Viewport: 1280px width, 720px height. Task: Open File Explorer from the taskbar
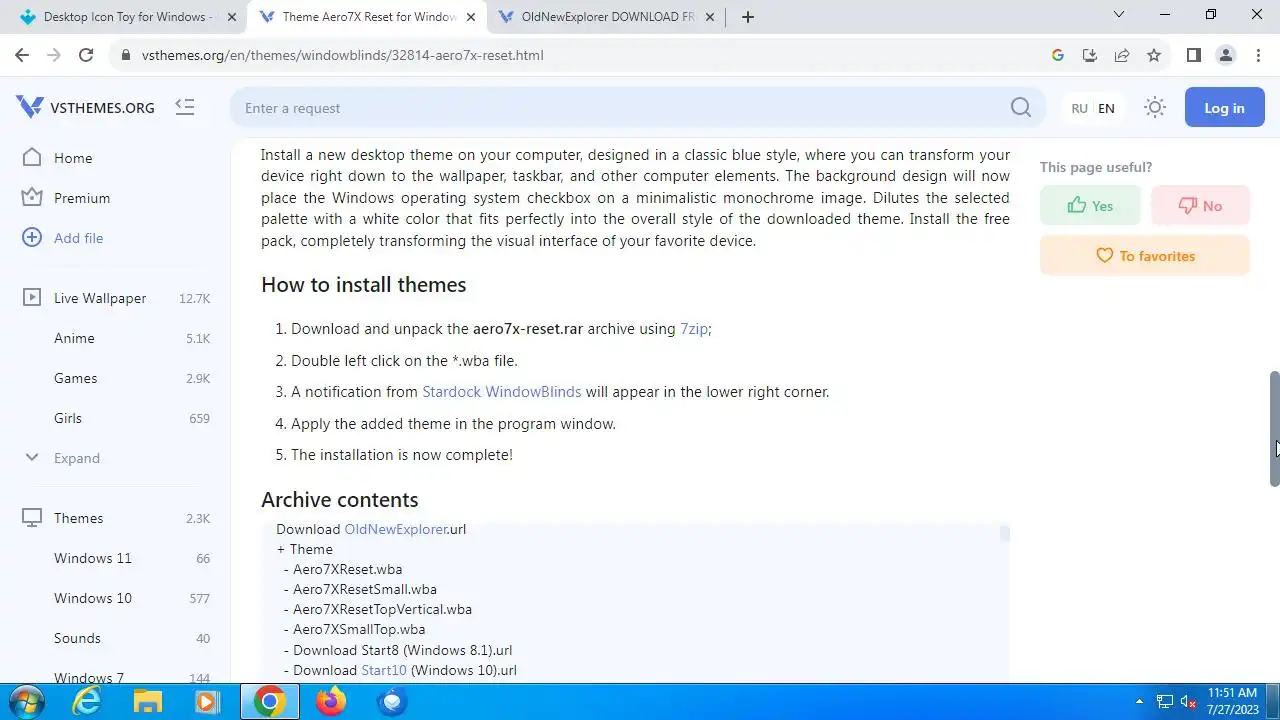click(147, 702)
